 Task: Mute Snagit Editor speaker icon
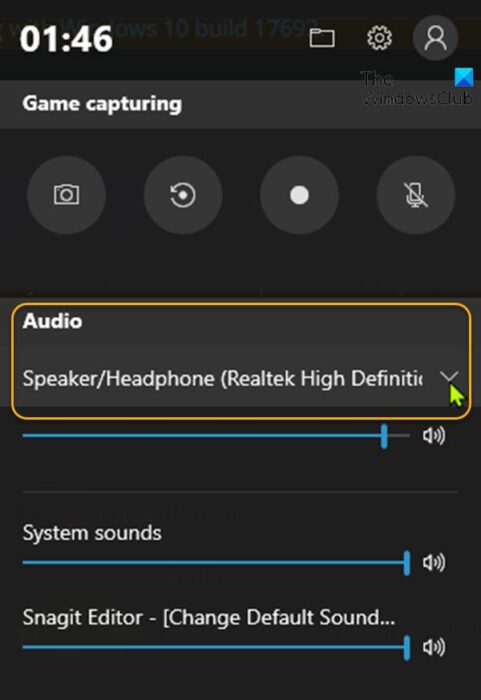(434, 647)
